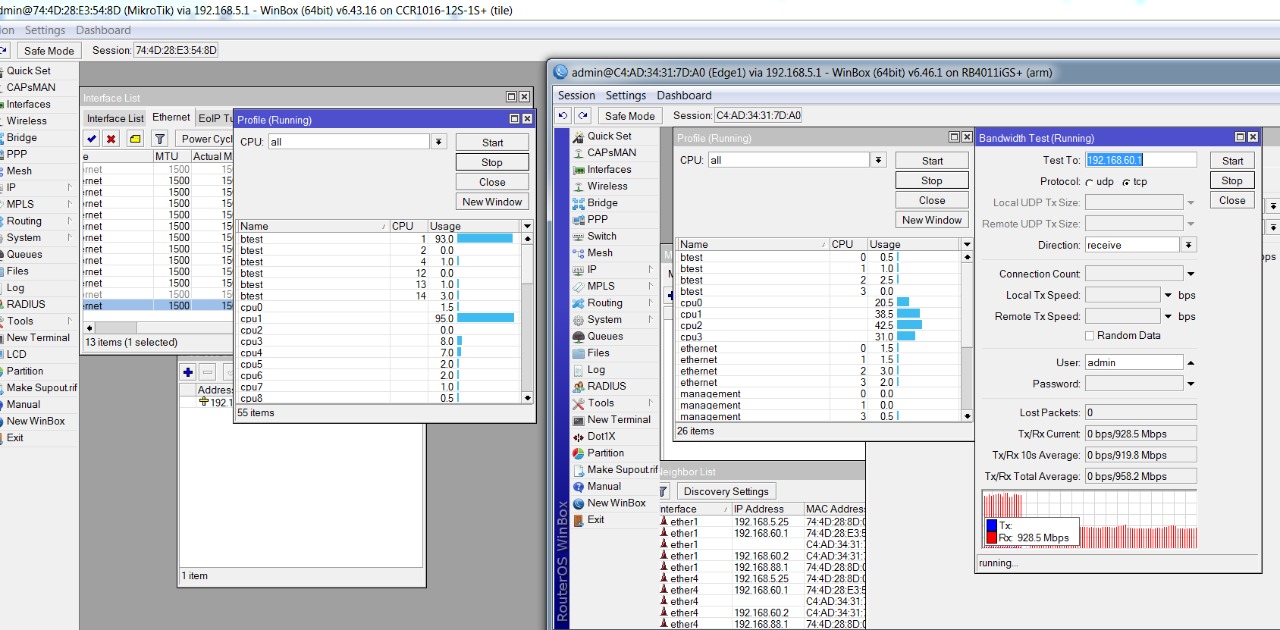
Task: Open Log in the MikroTik CCR sidebar
Action: [16, 288]
